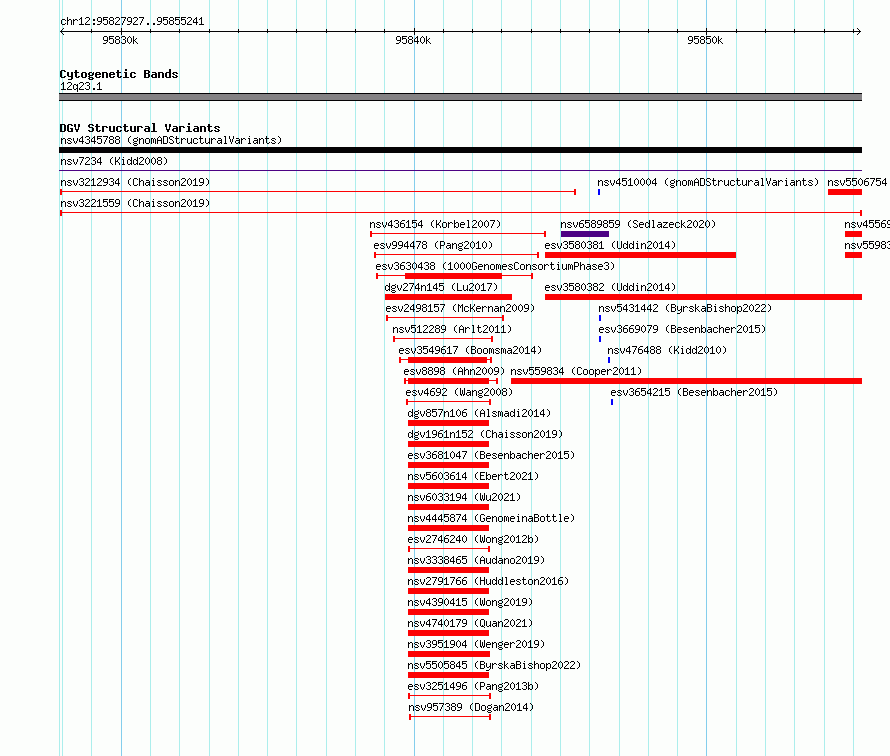This screenshot has width=890, height=756.
Task: Open esv3681047 (Besenbacher2015) label
Action: 491,455
